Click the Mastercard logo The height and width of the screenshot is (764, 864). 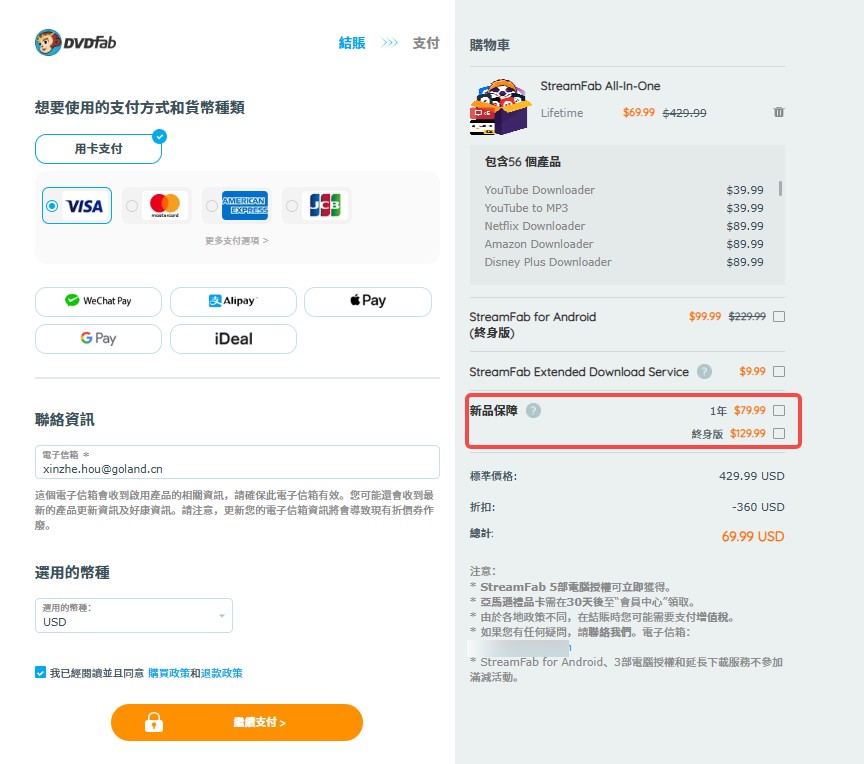click(x=165, y=205)
